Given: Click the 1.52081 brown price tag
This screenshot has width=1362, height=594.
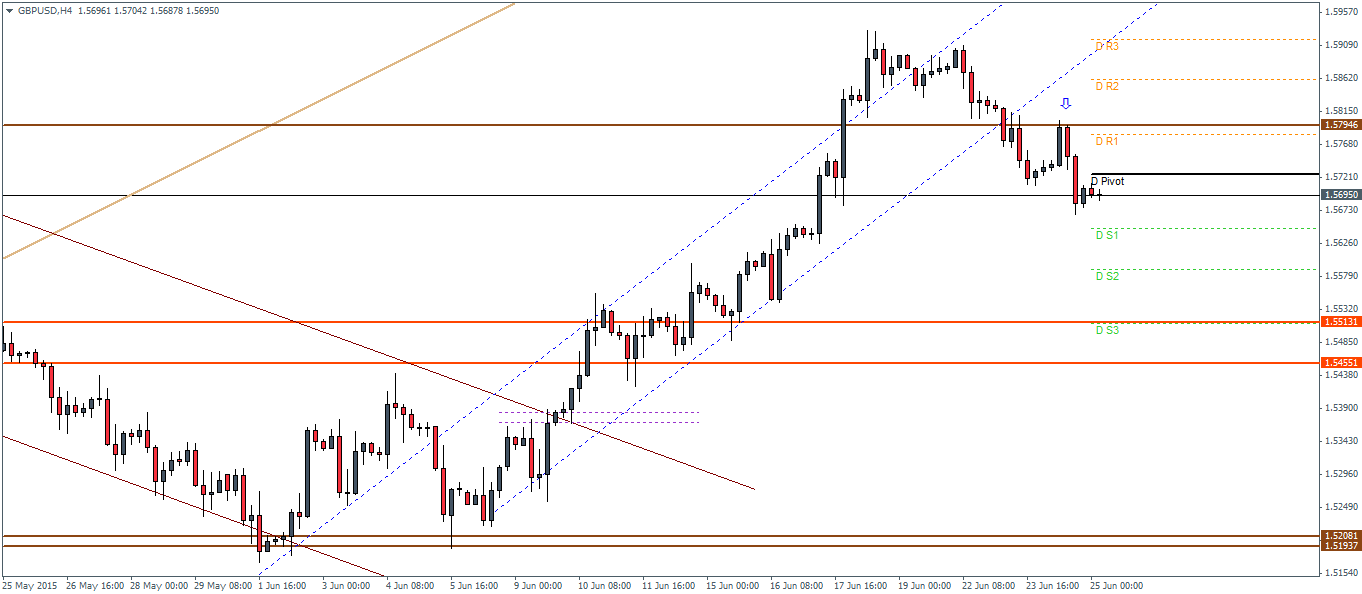Looking at the screenshot, I should coord(1340,536).
